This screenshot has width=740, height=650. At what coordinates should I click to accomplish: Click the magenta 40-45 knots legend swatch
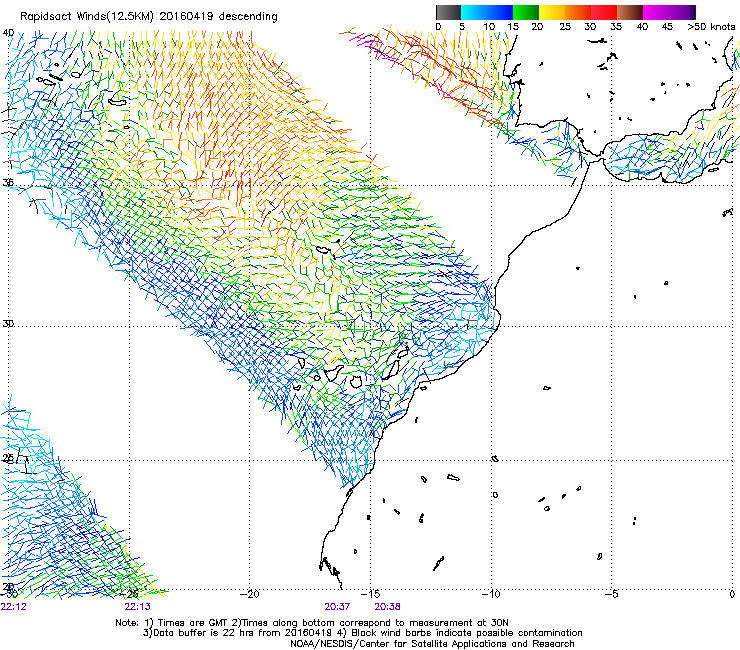[x=656, y=12]
